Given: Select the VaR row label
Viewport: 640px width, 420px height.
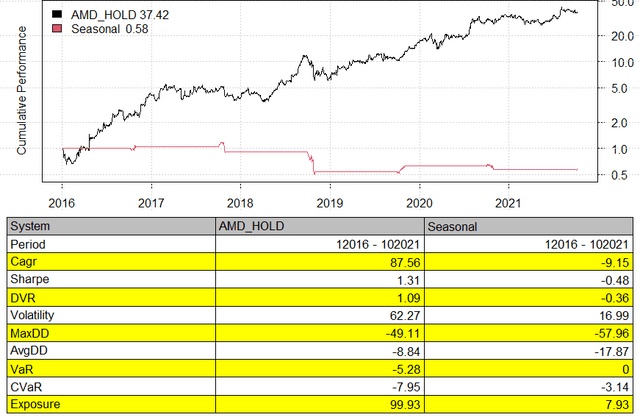Looking at the screenshot, I should (x=22, y=369).
